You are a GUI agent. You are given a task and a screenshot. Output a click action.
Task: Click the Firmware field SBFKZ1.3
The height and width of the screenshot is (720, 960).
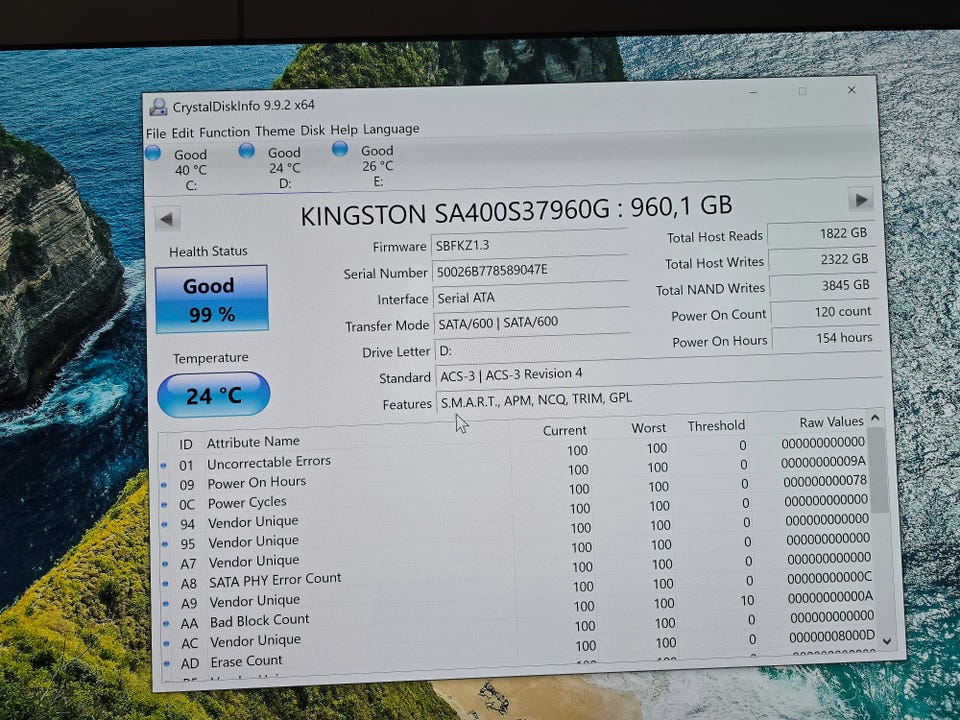point(529,244)
